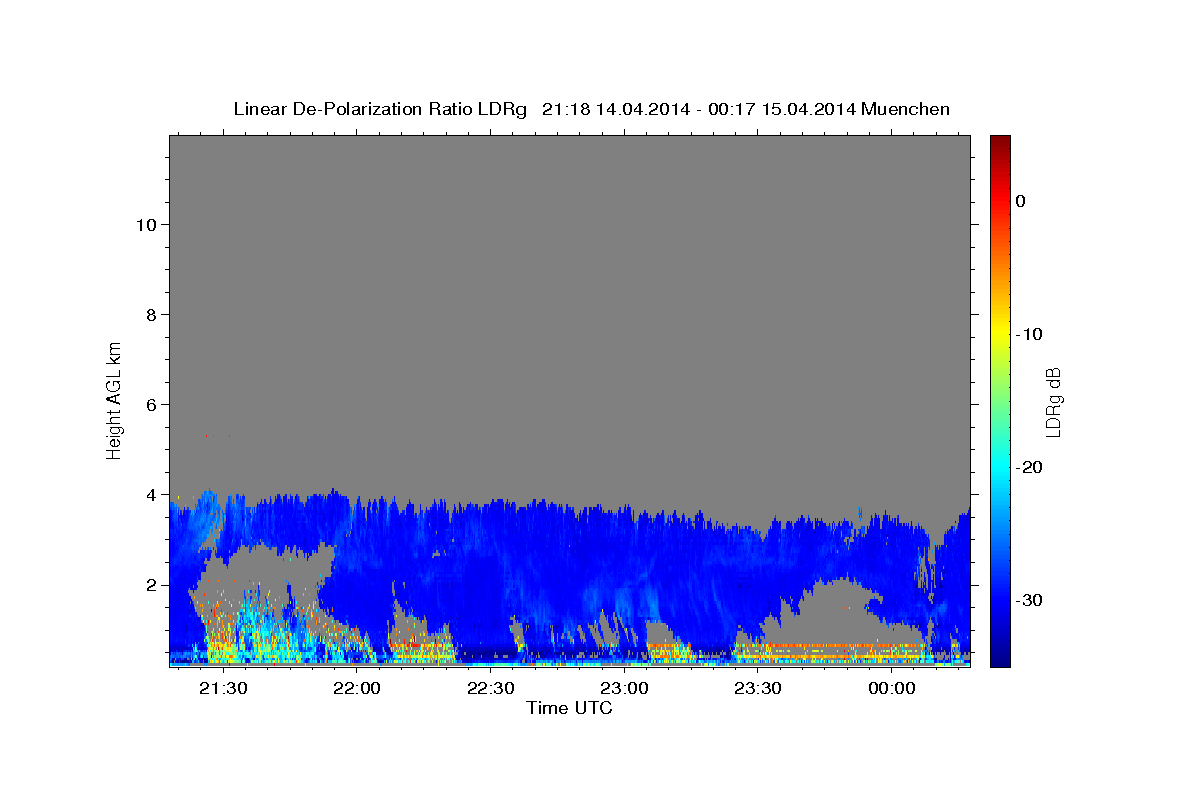Click the colorbar -20 dB label
Image resolution: width=1200 pixels, height=800 pixels.
coord(1030,467)
